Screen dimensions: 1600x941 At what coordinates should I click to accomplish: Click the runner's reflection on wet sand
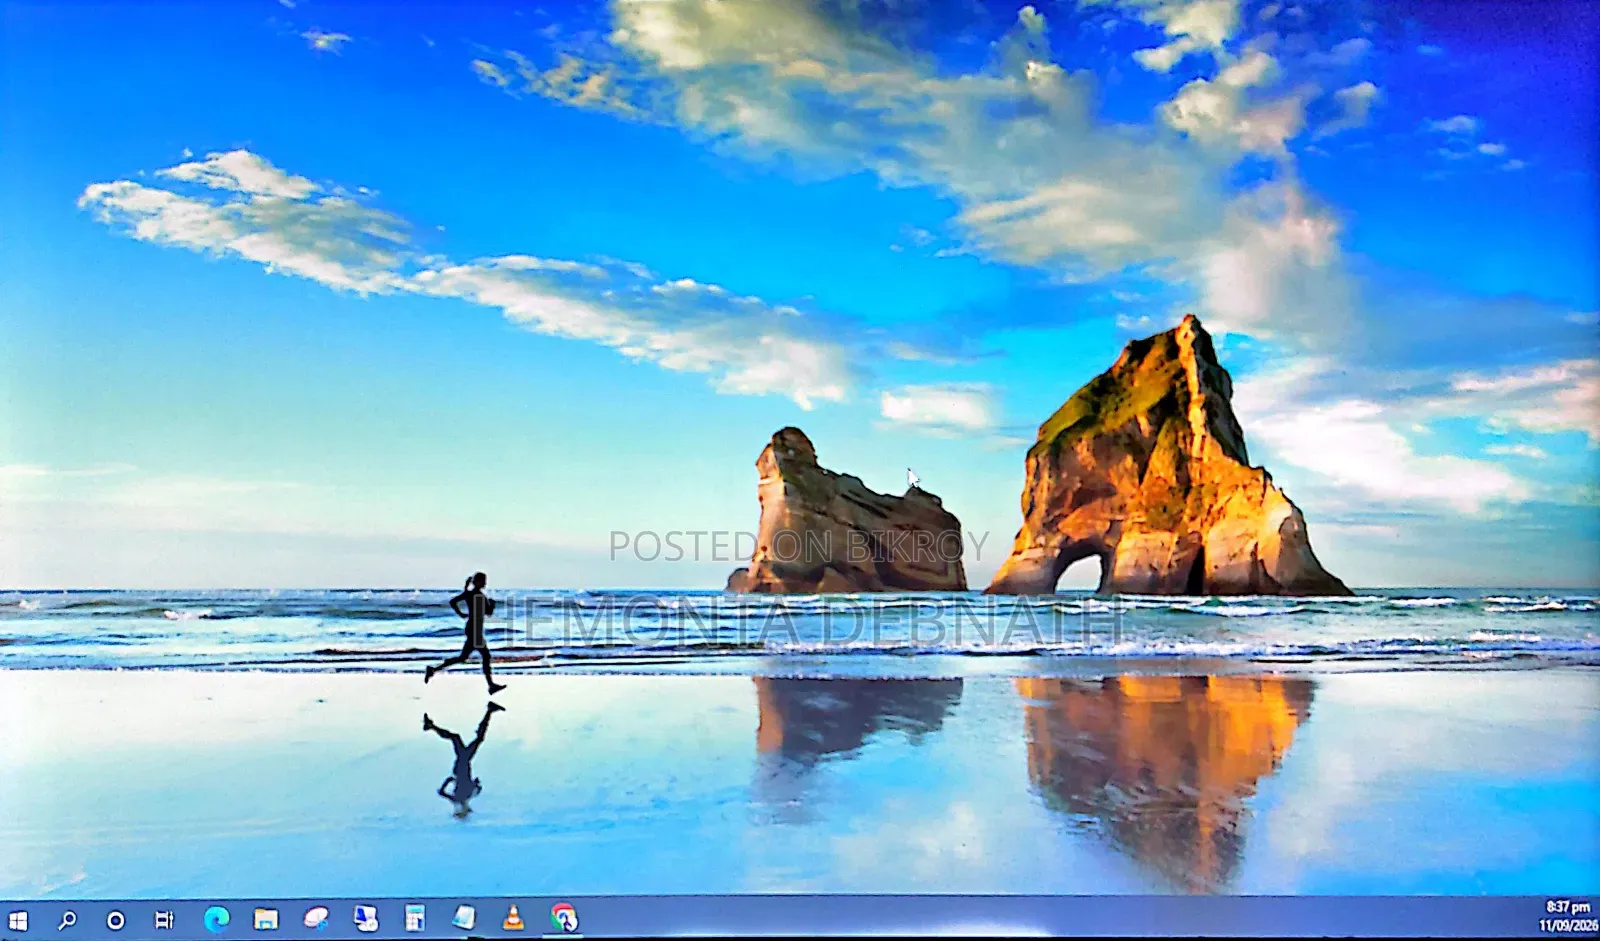point(462,758)
